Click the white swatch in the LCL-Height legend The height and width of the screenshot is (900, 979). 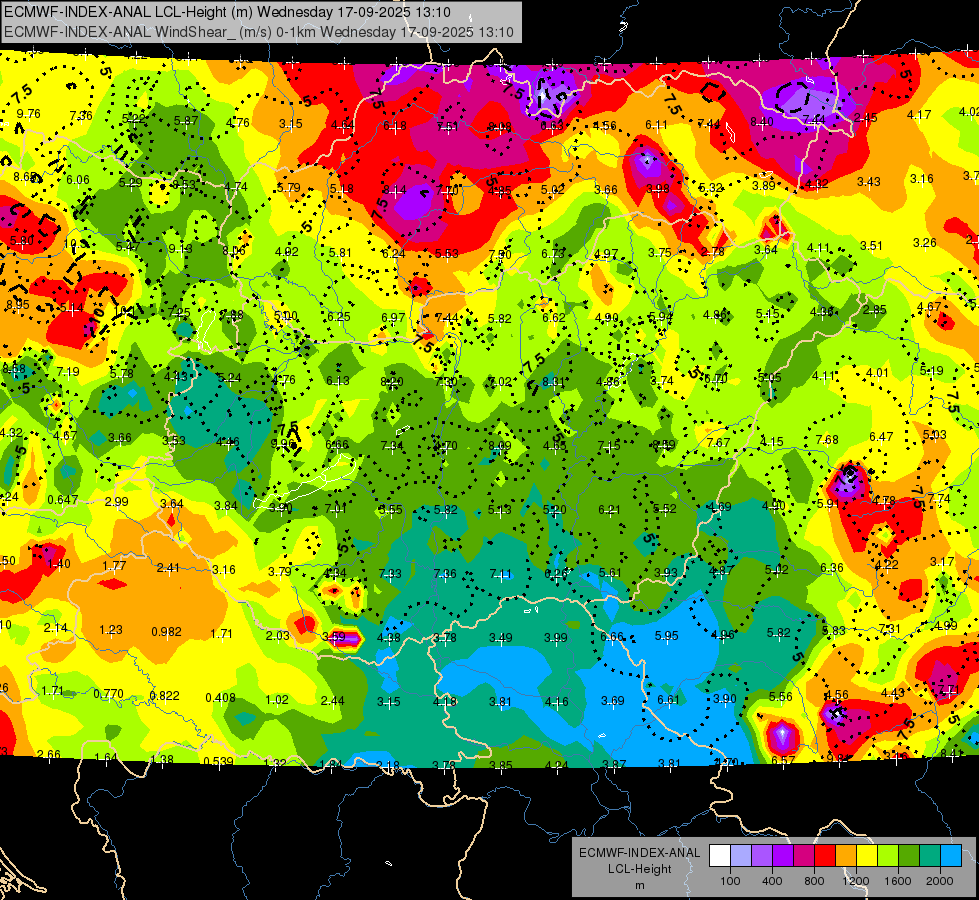coord(720,856)
